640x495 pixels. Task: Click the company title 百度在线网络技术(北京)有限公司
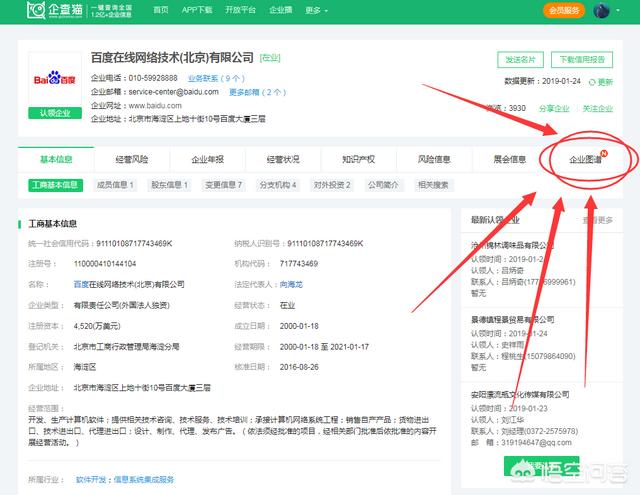click(172, 58)
